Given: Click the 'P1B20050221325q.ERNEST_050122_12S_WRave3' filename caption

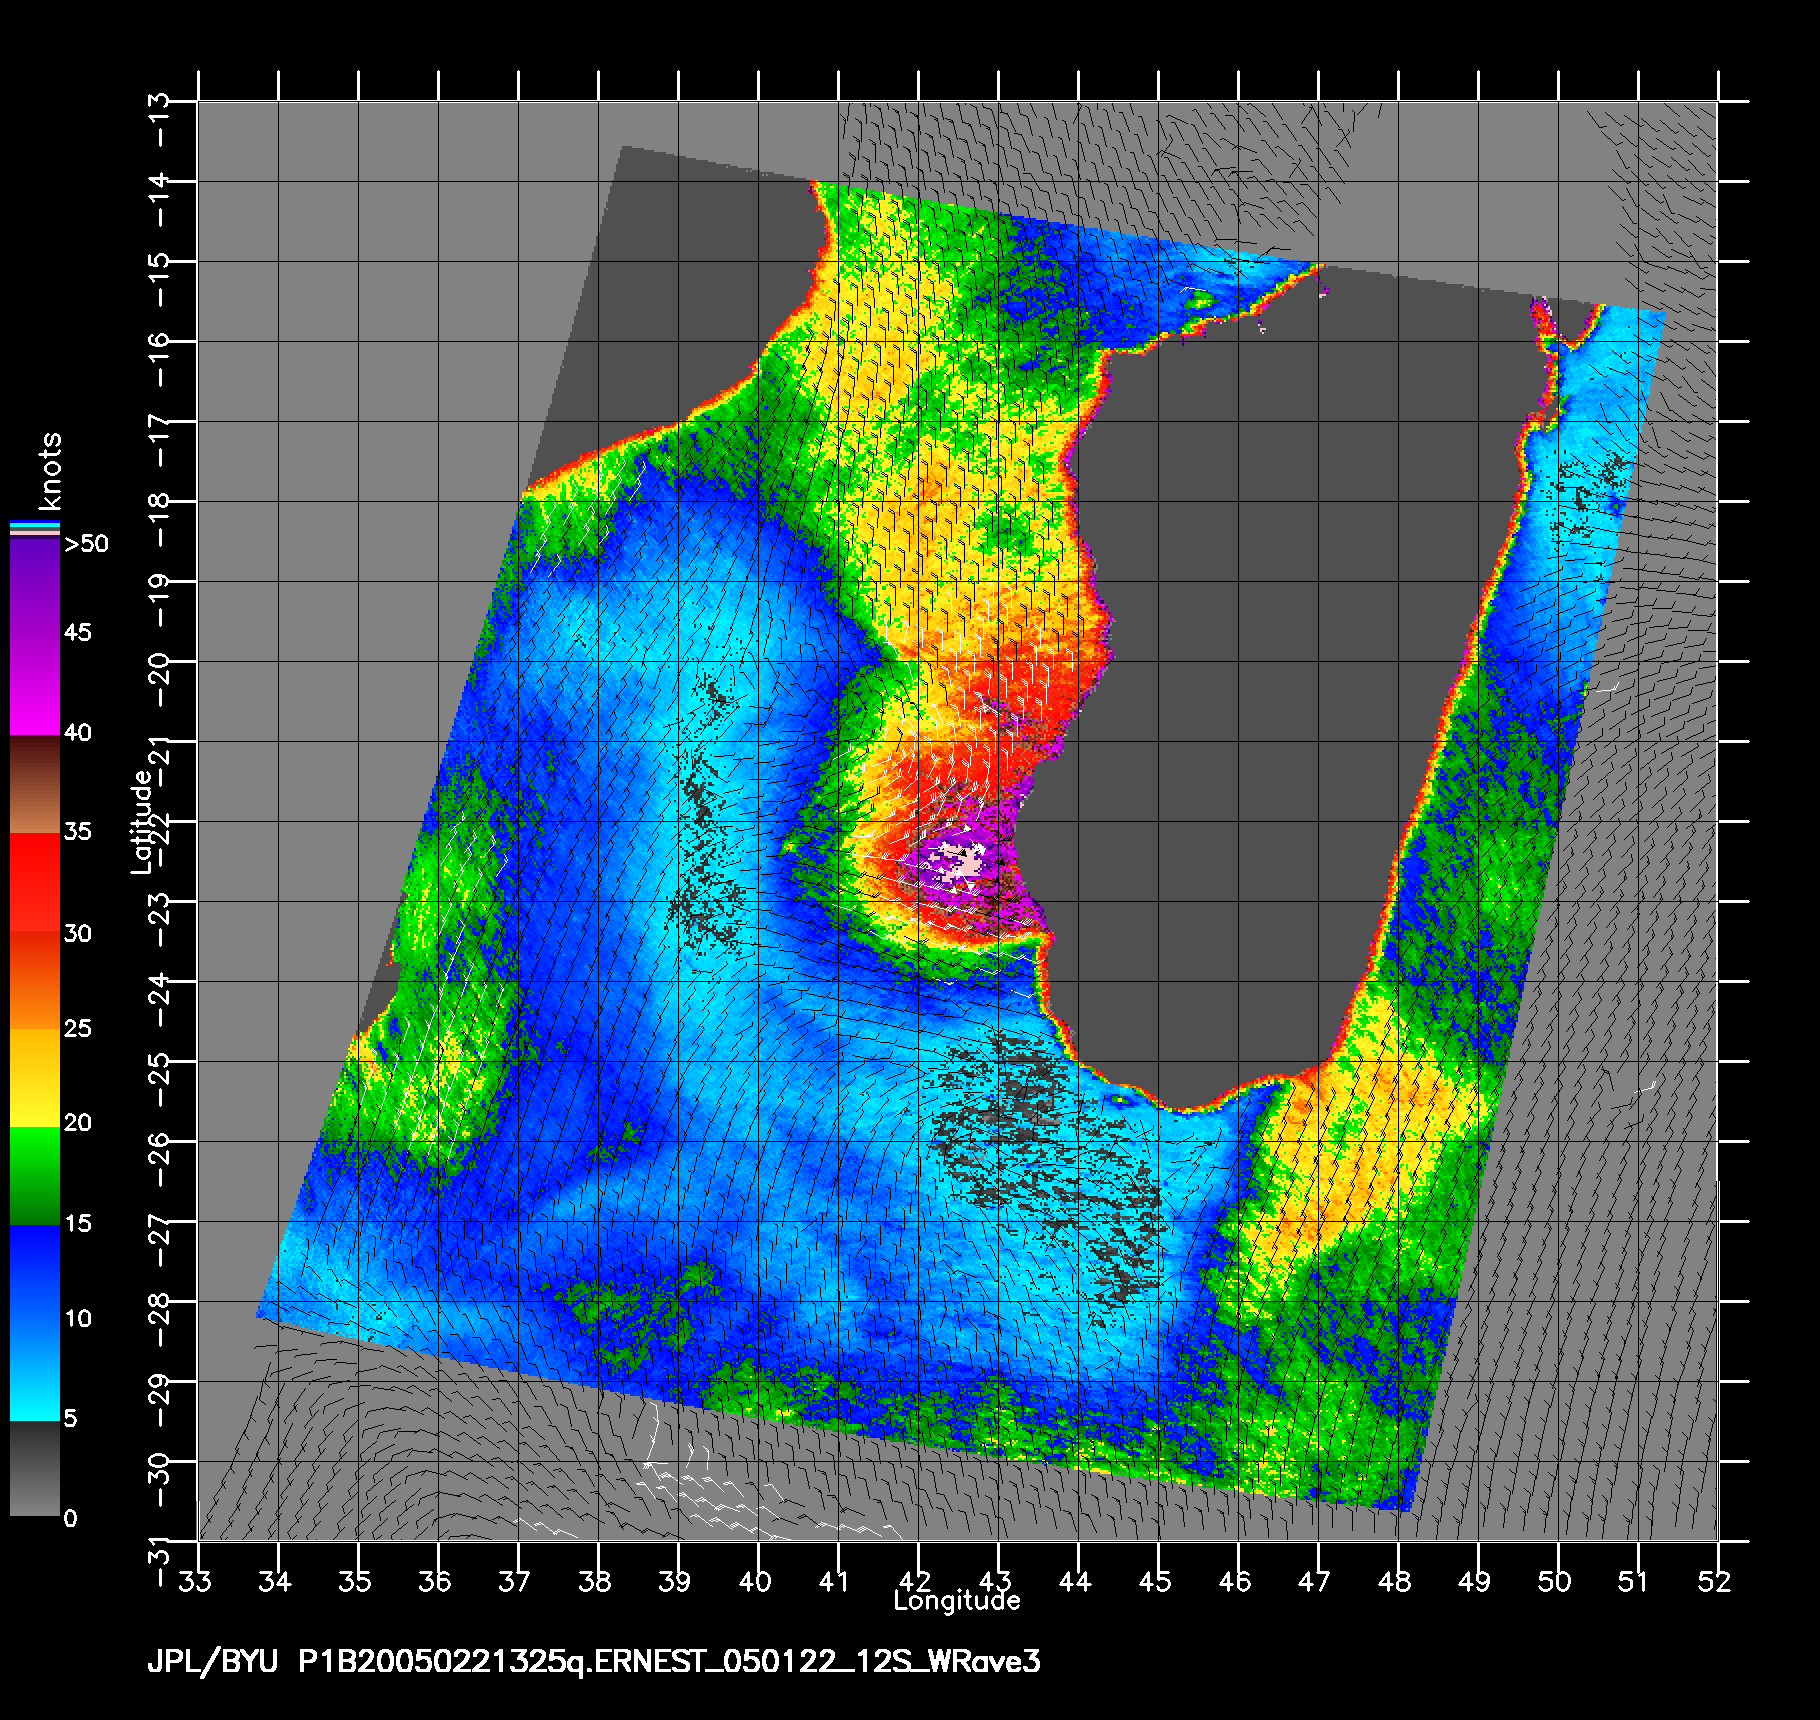Looking at the screenshot, I should [670, 1661].
